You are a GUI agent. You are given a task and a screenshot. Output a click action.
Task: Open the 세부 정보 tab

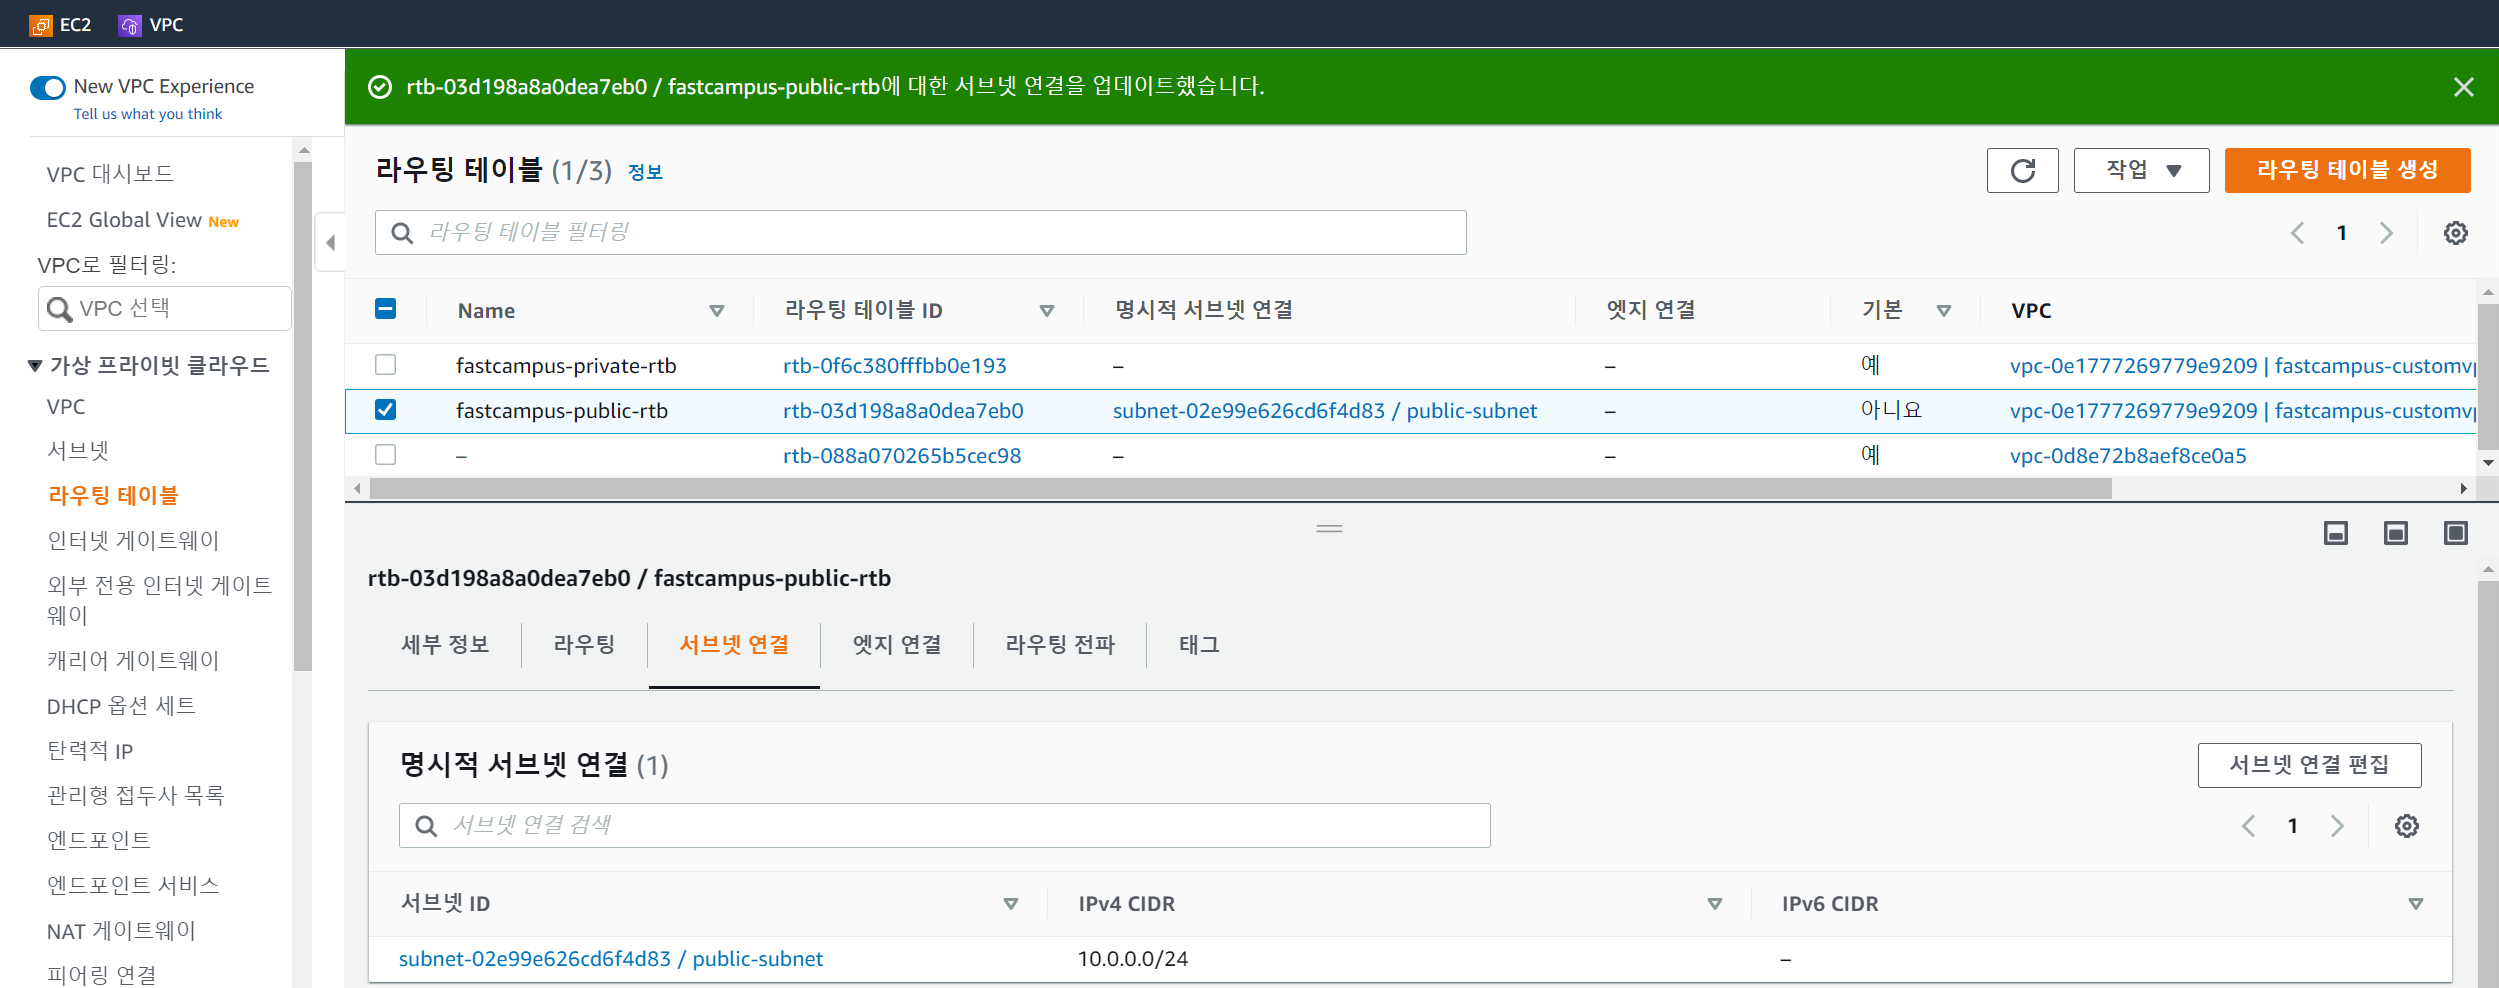(445, 645)
